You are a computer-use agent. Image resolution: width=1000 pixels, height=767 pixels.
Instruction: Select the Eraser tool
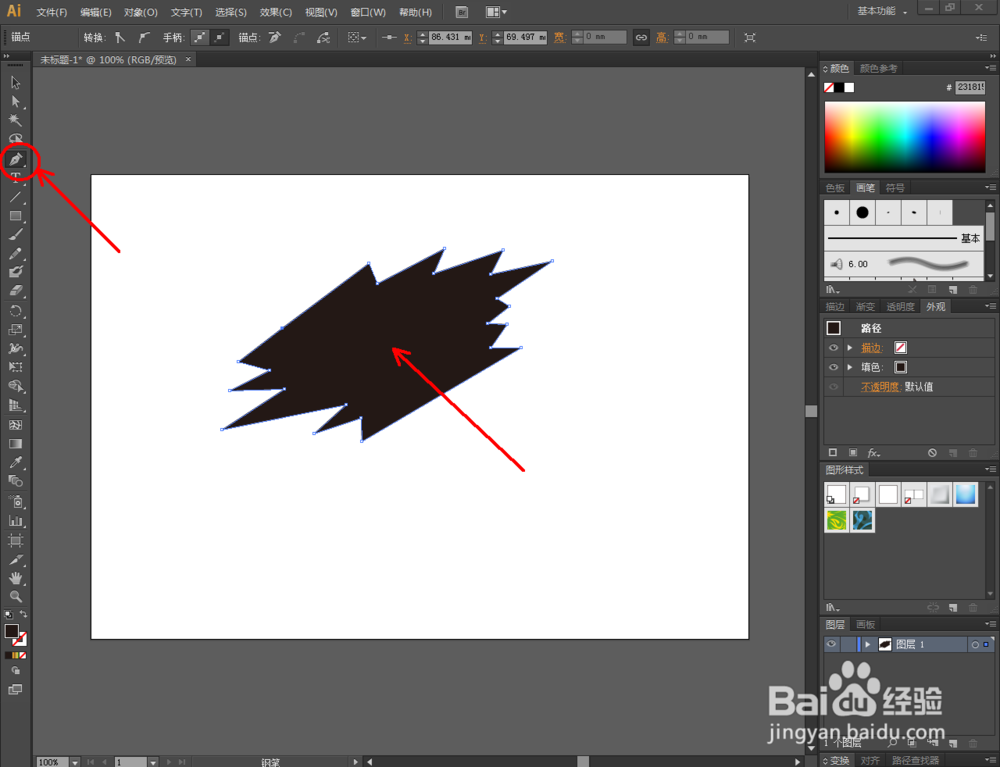[15, 291]
